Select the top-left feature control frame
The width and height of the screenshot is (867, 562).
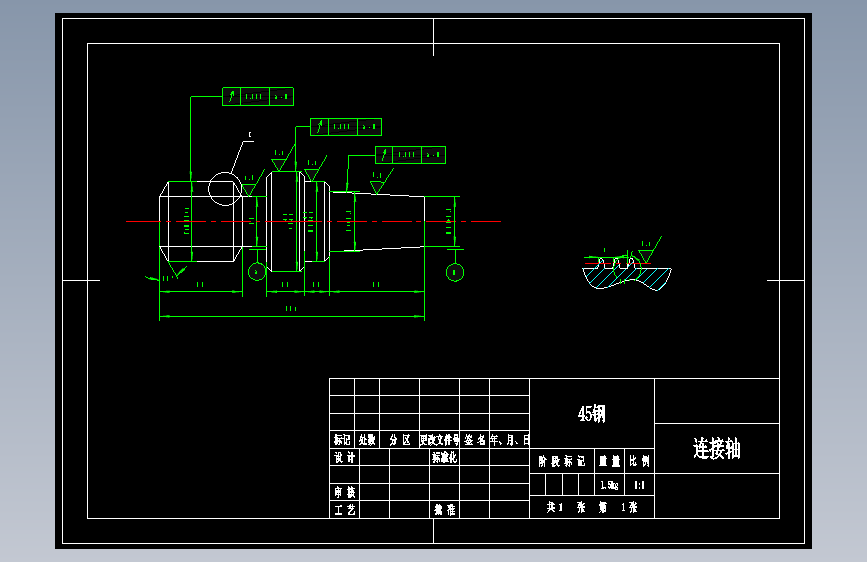coord(258,96)
